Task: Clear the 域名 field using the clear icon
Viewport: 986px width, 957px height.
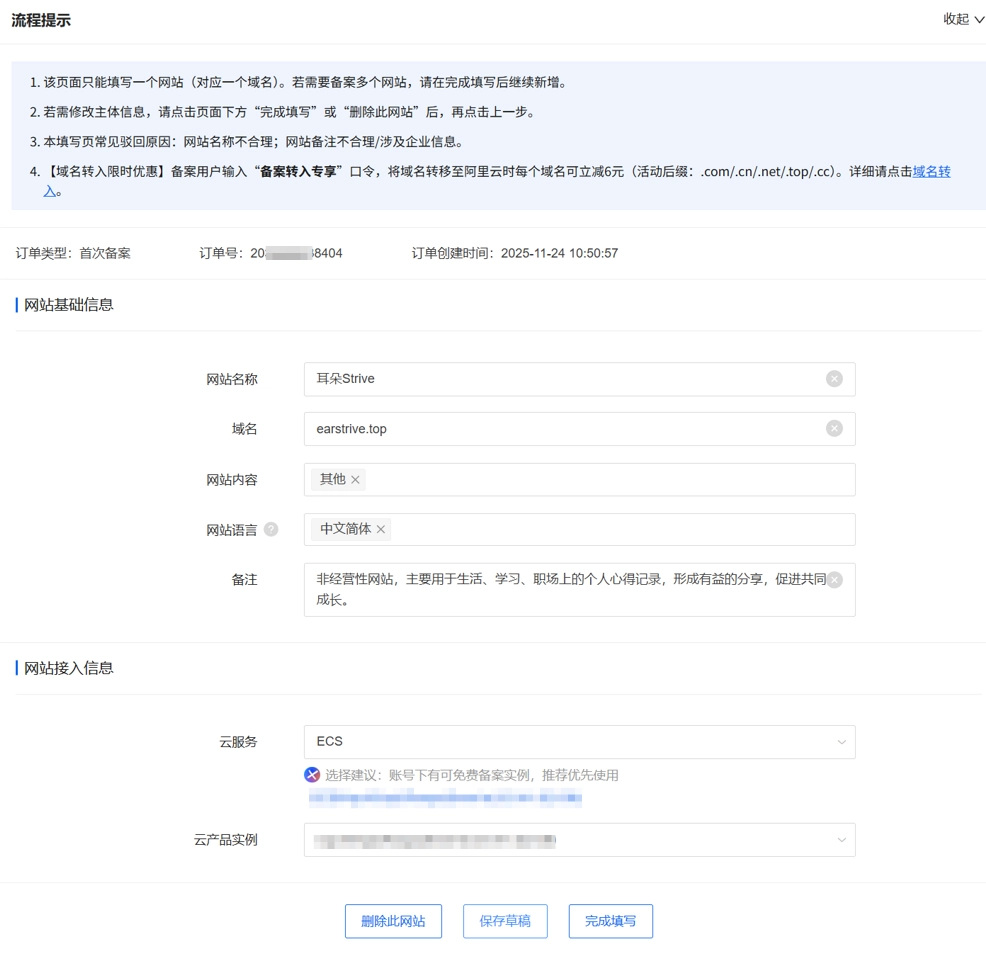Action: click(834, 428)
